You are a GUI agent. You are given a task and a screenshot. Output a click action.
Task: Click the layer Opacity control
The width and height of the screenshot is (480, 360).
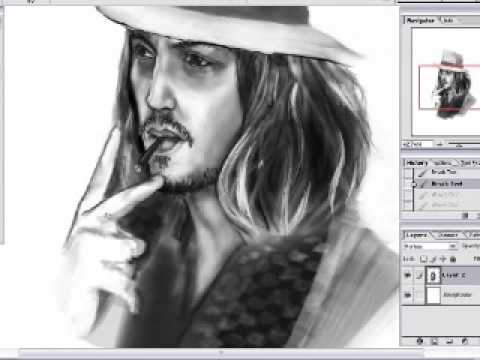click(471, 247)
